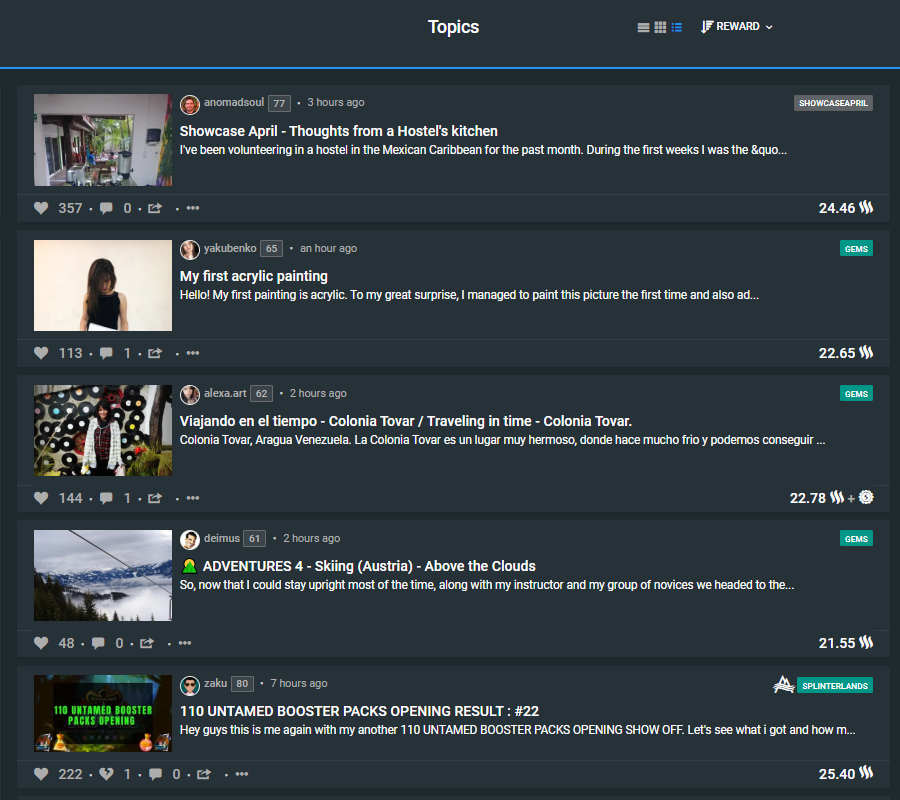Select the GEMS tag on yakubenko's post
The height and width of the screenshot is (800, 900).
tap(856, 248)
